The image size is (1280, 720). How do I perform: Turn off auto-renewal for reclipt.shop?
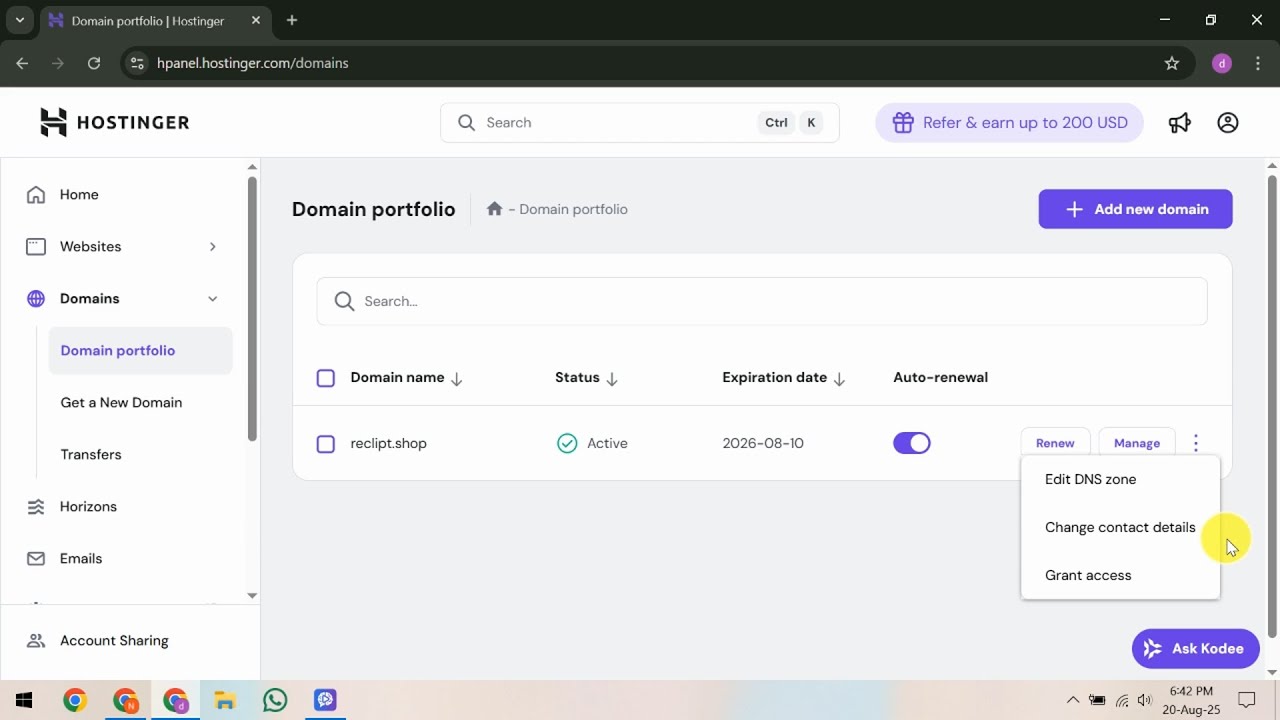(912, 443)
